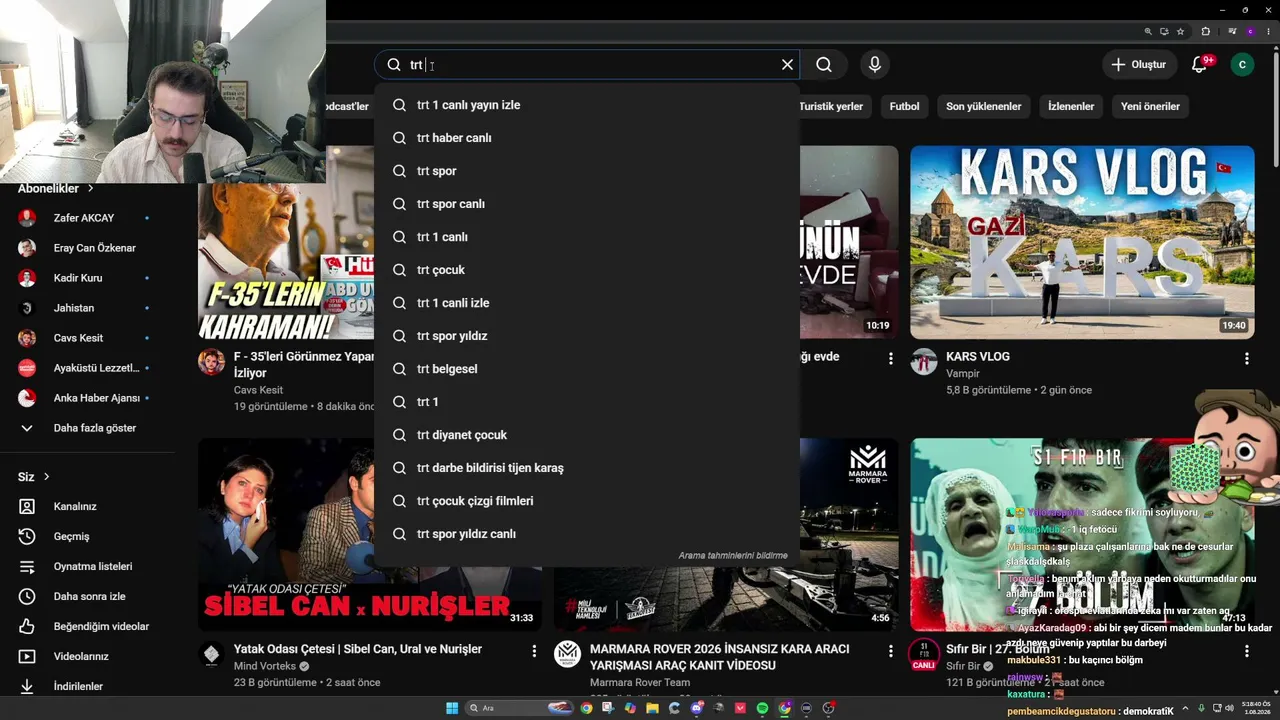Open more options for KARS VLOG video
The image size is (1280, 720).
[x=1247, y=358]
